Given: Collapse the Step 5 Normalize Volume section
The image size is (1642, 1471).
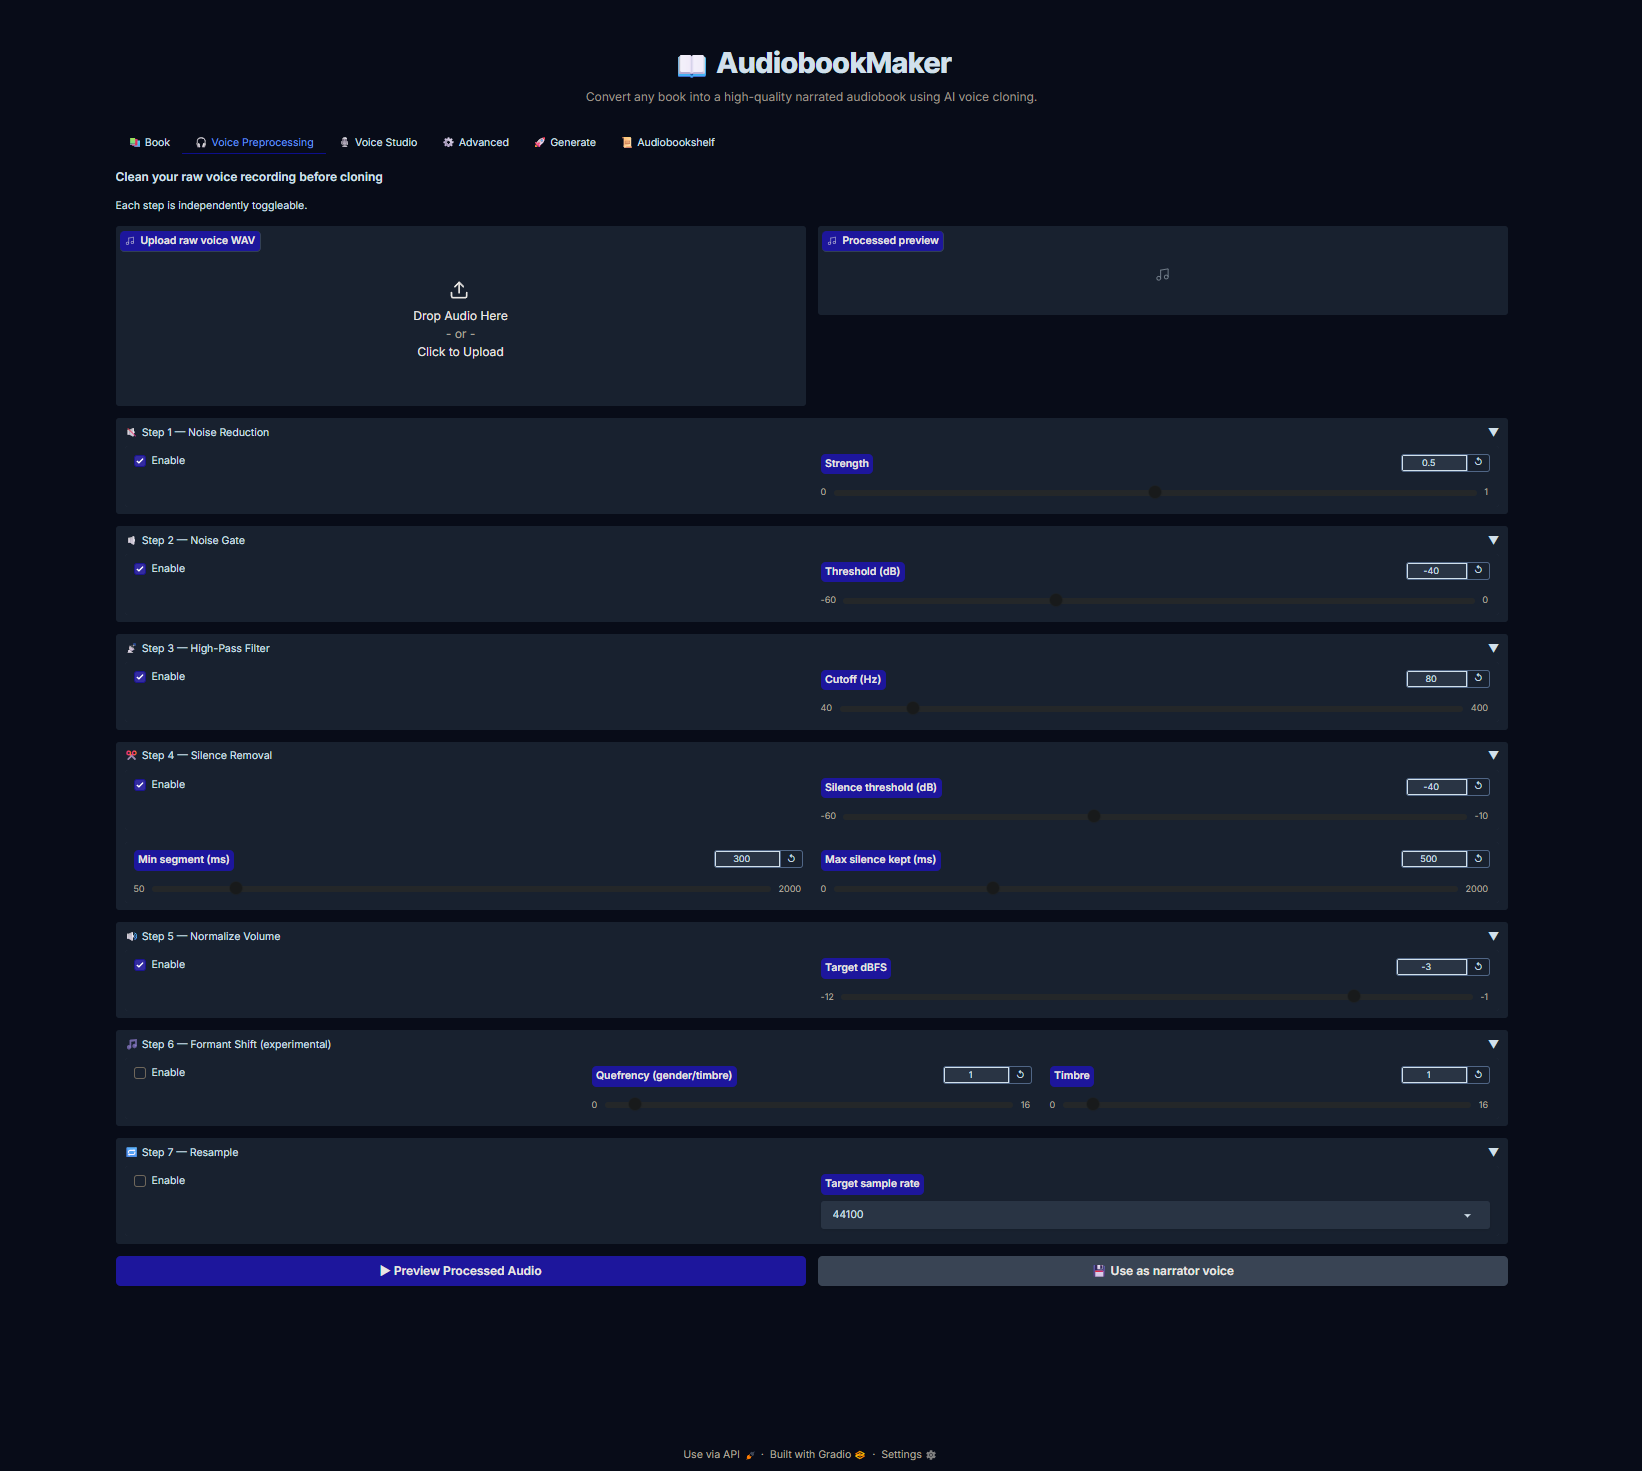Looking at the screenshot, I should [1493, 936].
